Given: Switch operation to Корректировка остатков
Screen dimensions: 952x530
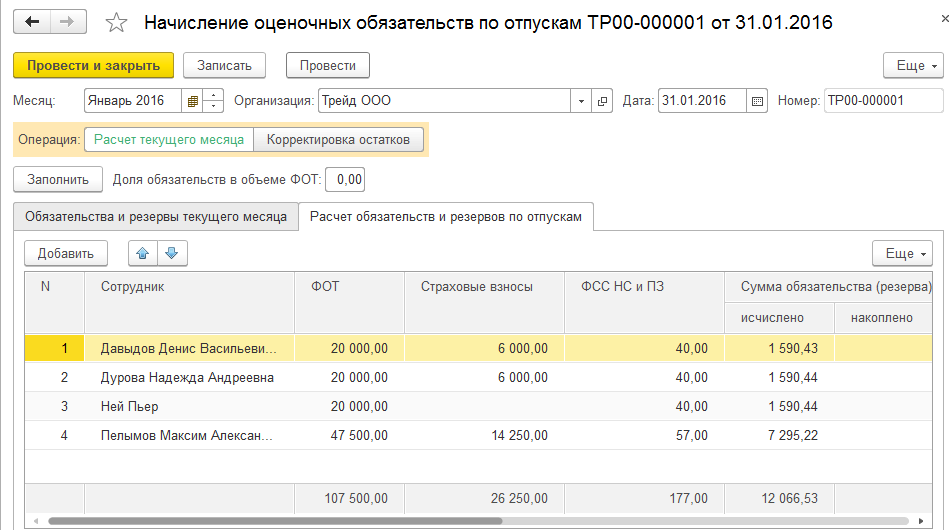Looking at the screenshot, I should coord(338,140).
